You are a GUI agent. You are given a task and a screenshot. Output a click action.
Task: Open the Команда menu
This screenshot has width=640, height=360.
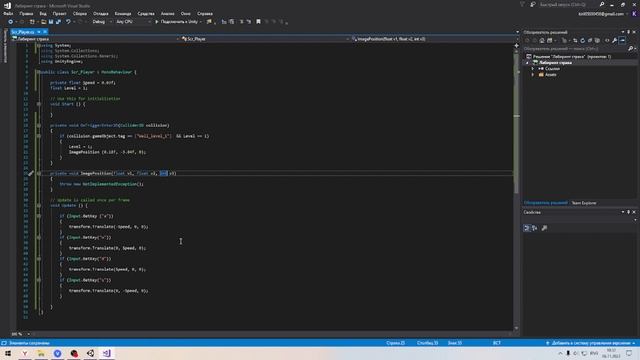click(123, 13)
